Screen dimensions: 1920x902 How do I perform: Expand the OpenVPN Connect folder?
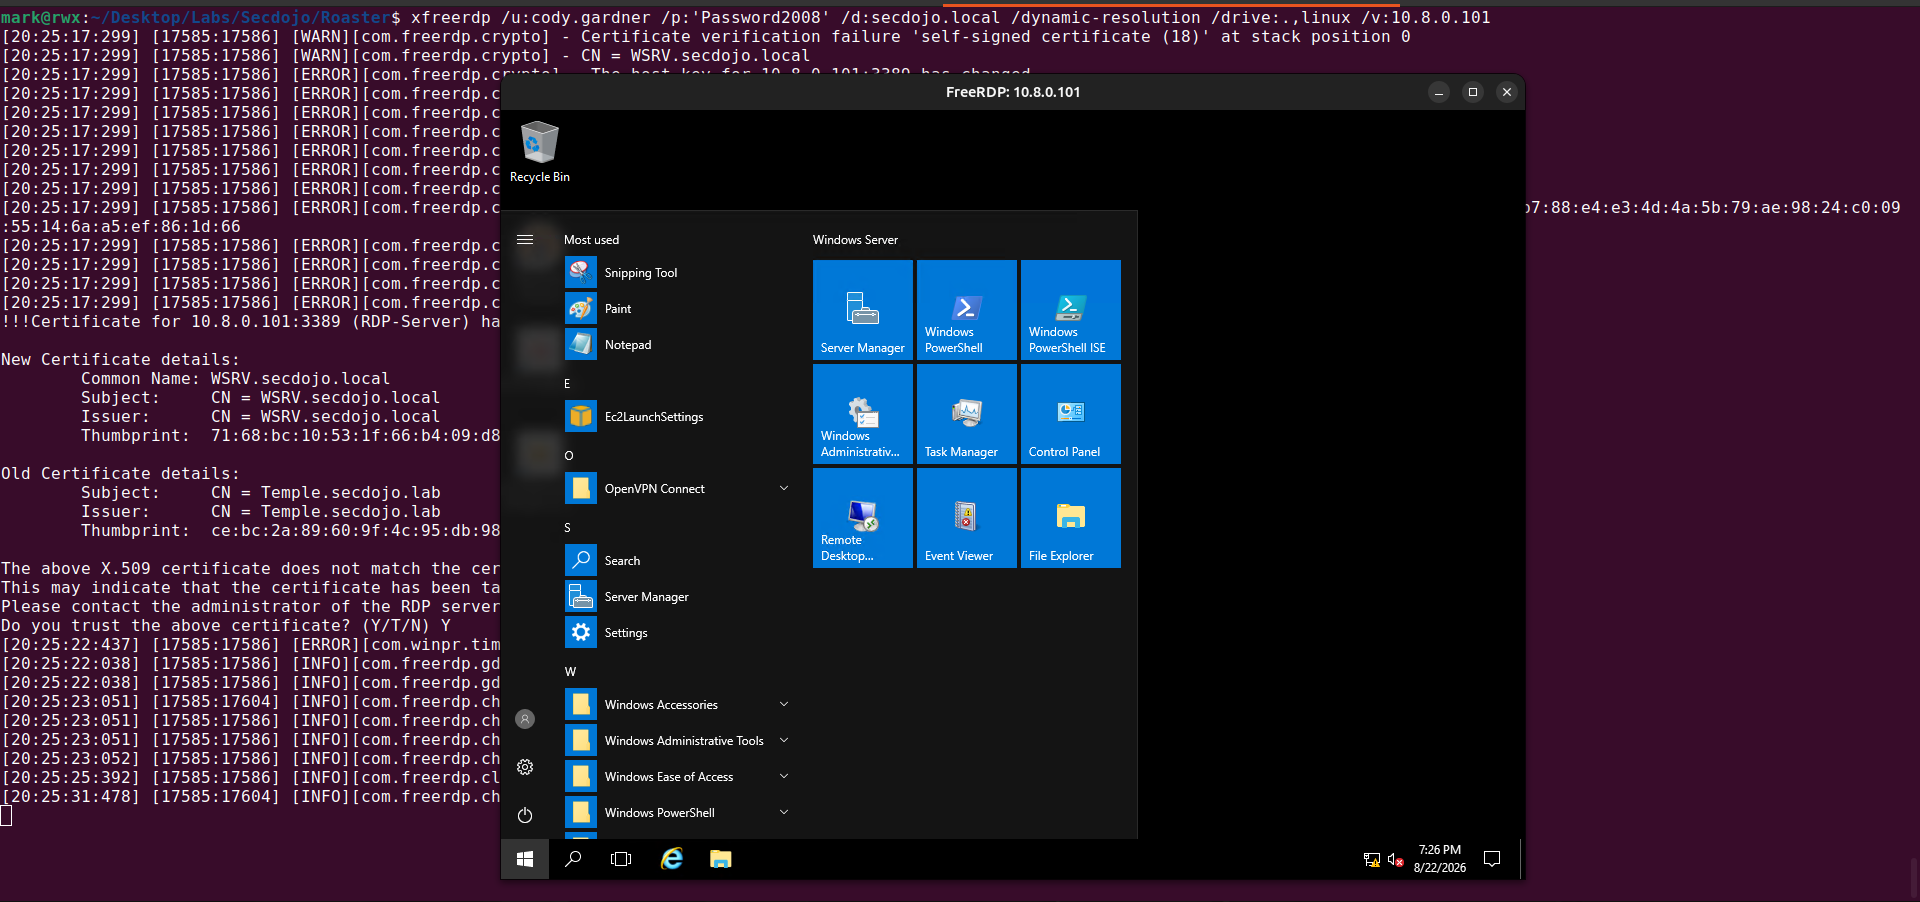coord(679,488)
